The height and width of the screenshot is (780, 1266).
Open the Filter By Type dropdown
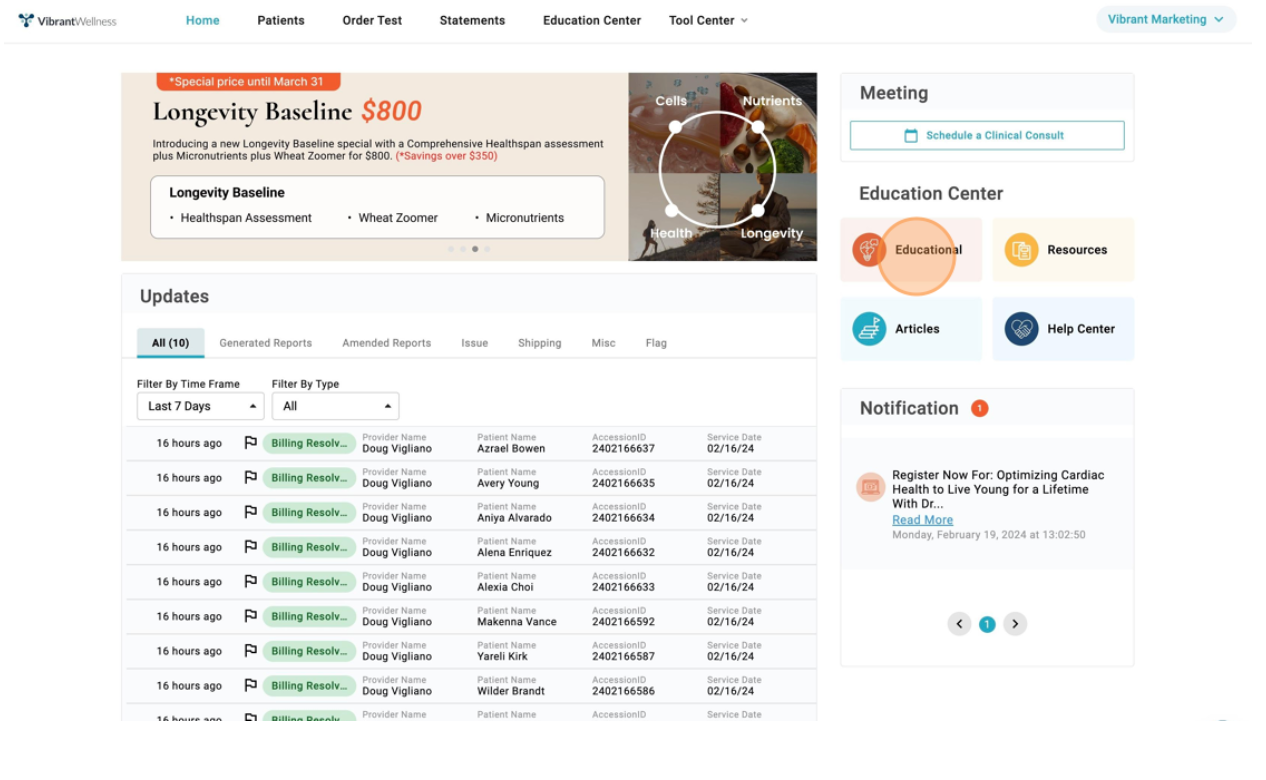coord(335,406)
